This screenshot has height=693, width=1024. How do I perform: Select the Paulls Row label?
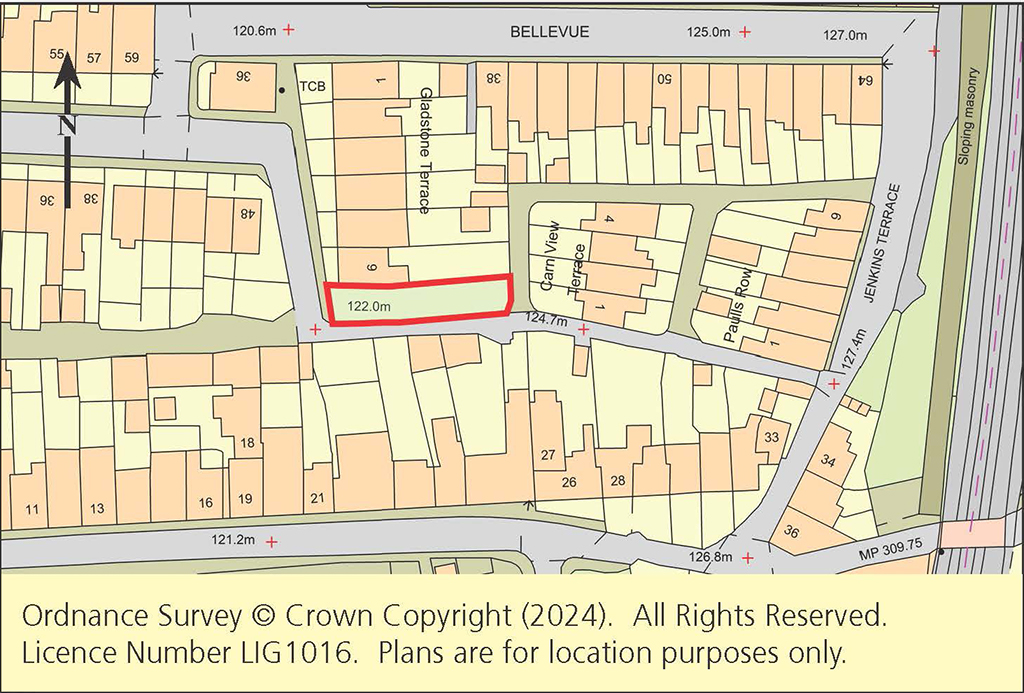[738, 306]
